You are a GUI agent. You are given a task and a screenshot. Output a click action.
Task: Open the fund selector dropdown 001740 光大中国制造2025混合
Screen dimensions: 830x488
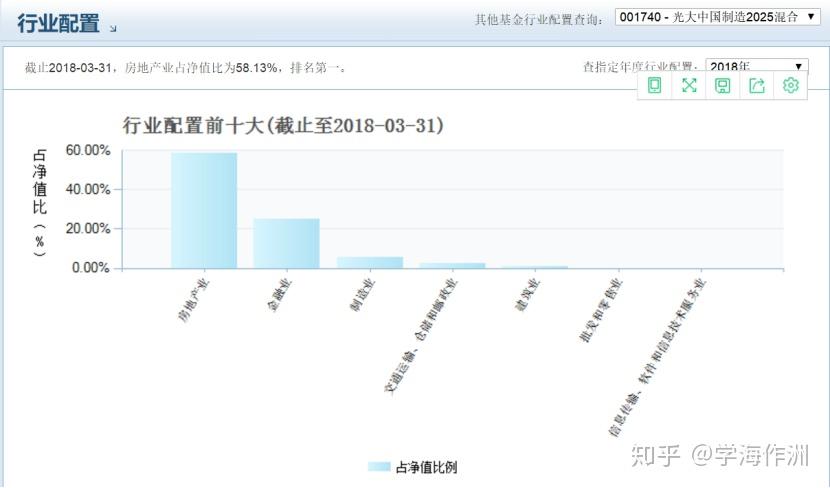point(717,17)
